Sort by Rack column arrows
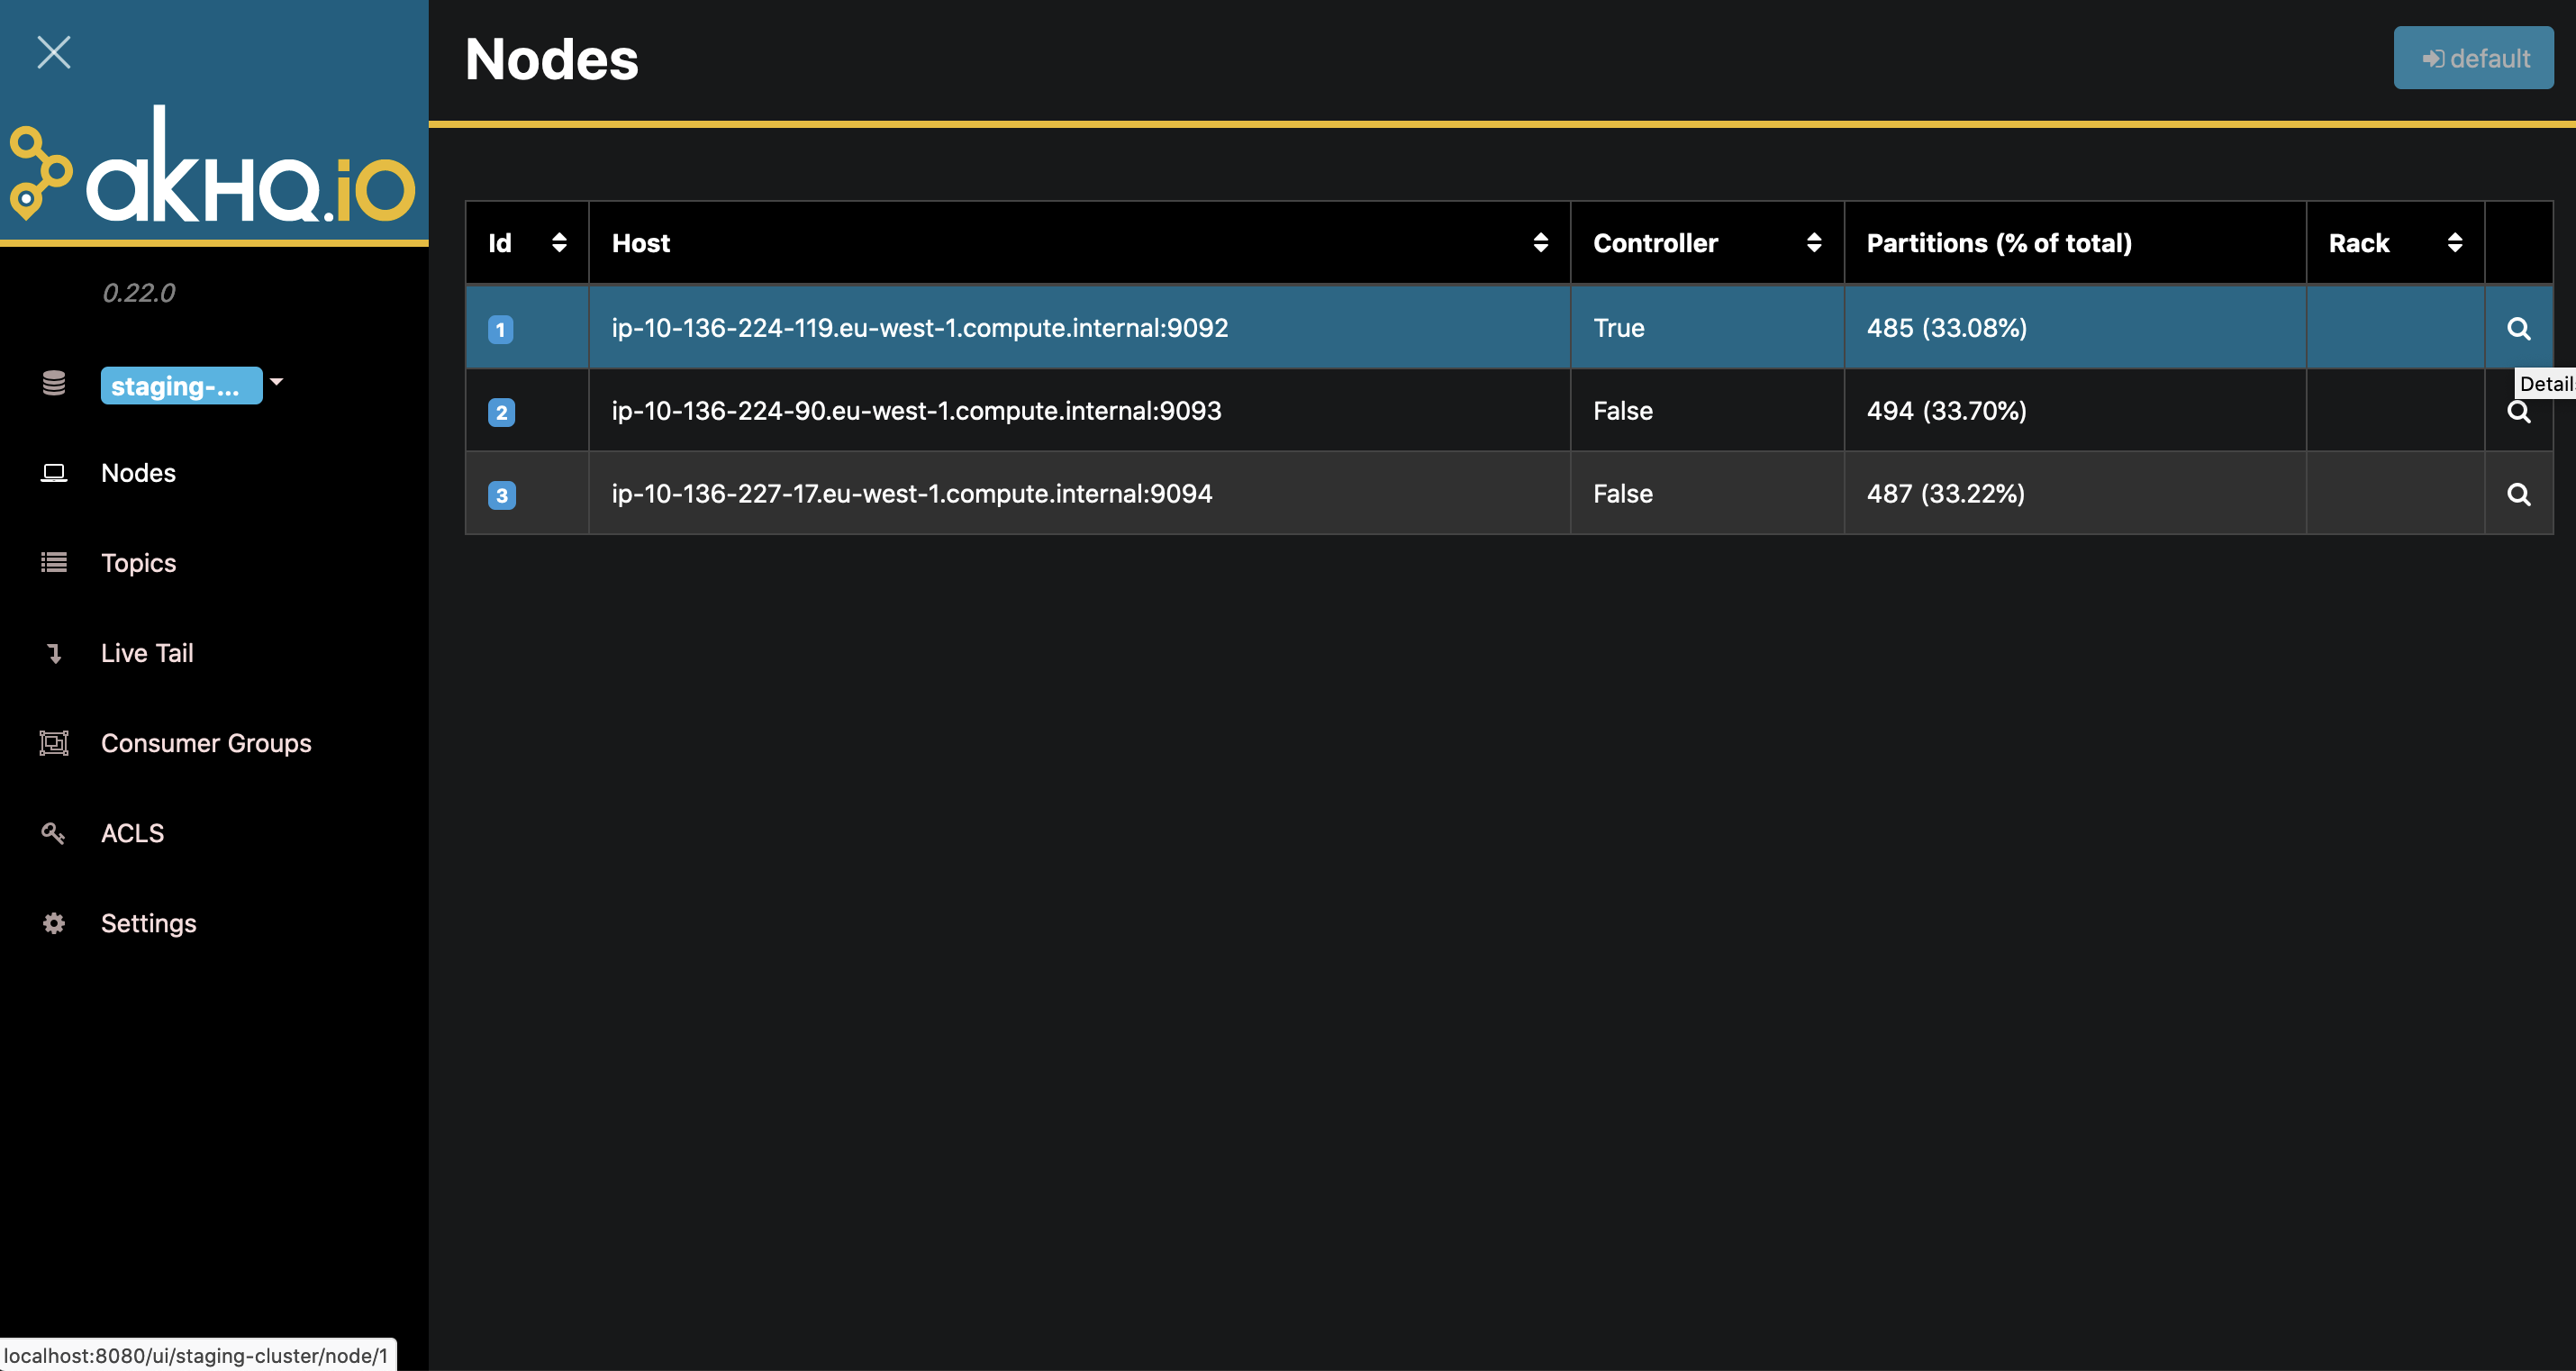 tap(2454, 243)
